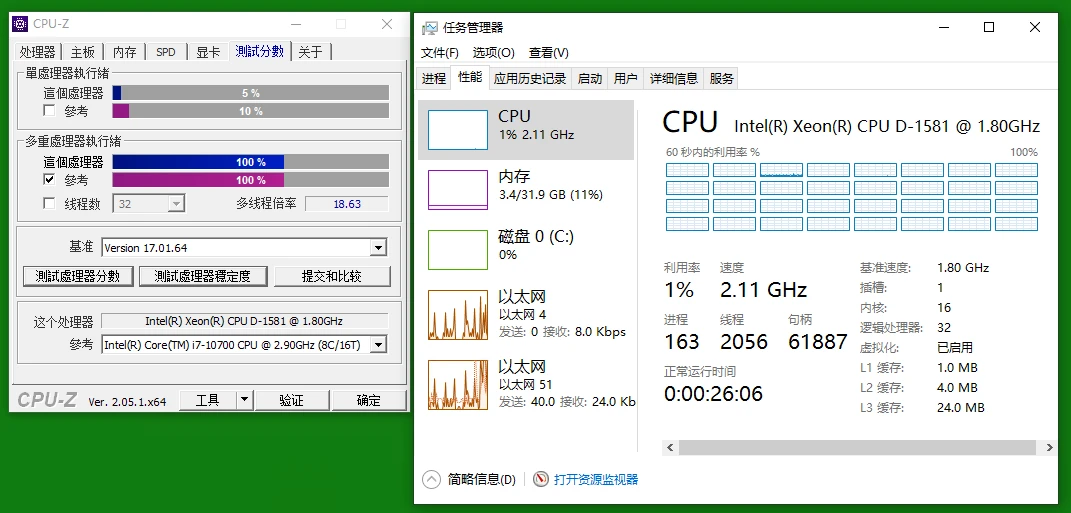Click the 打开资源监视器 link
The height and width of the screenshot is (513, 1071).
pyautogui.click(x=596, y=480)
